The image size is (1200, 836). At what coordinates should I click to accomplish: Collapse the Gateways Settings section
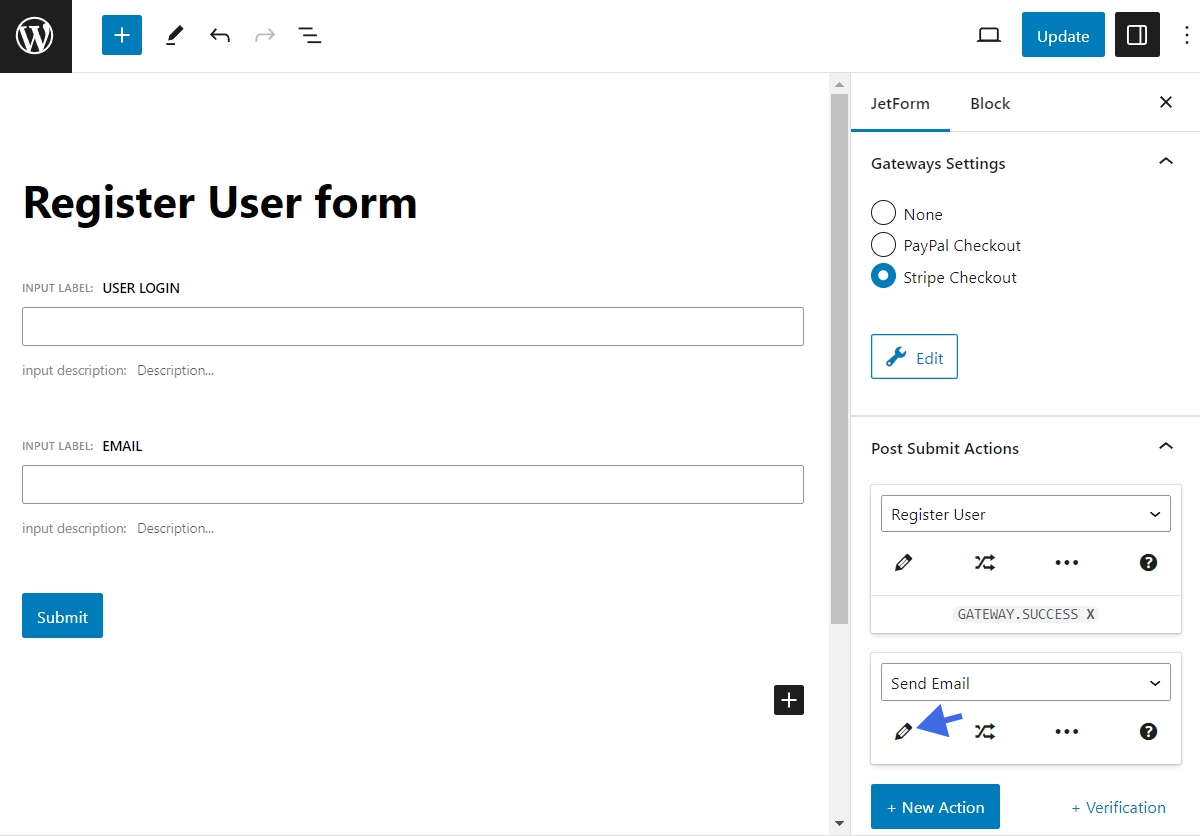tap(1165, 161)
